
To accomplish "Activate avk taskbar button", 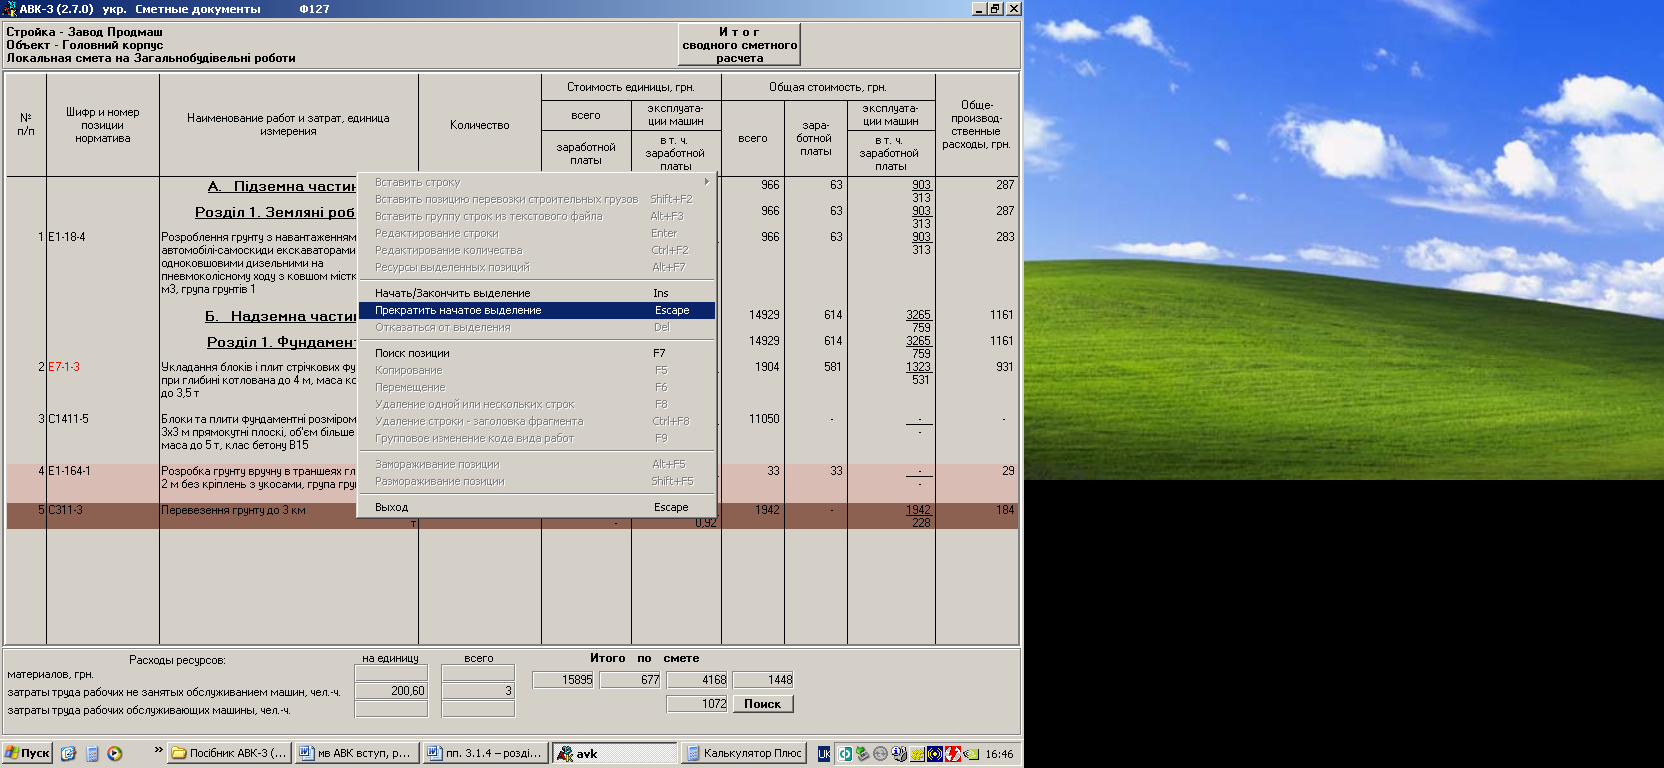I will [615, 753].
